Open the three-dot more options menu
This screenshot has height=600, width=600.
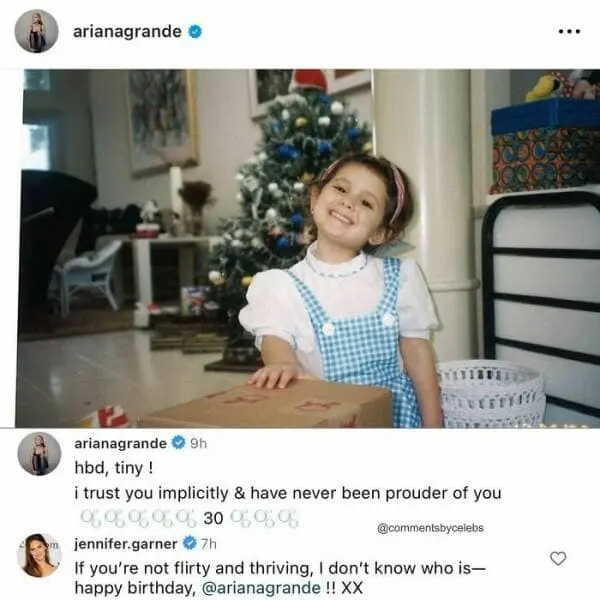click(x=568, y=31)
